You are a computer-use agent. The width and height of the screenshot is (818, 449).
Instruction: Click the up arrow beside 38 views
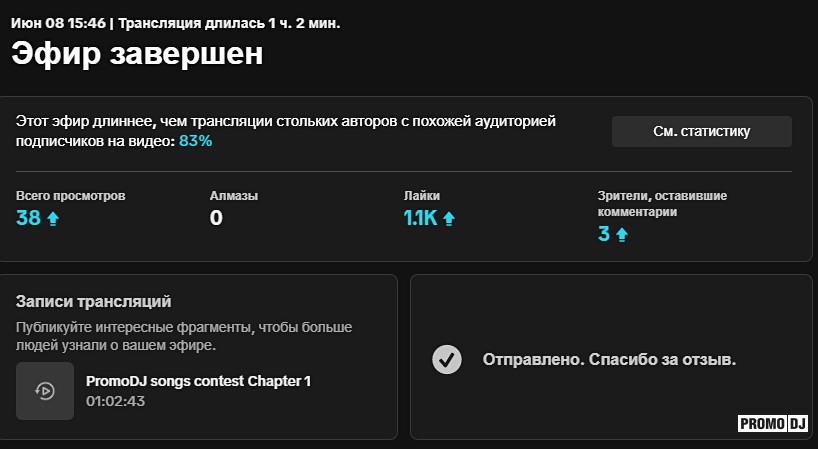(x=53, y=218)
